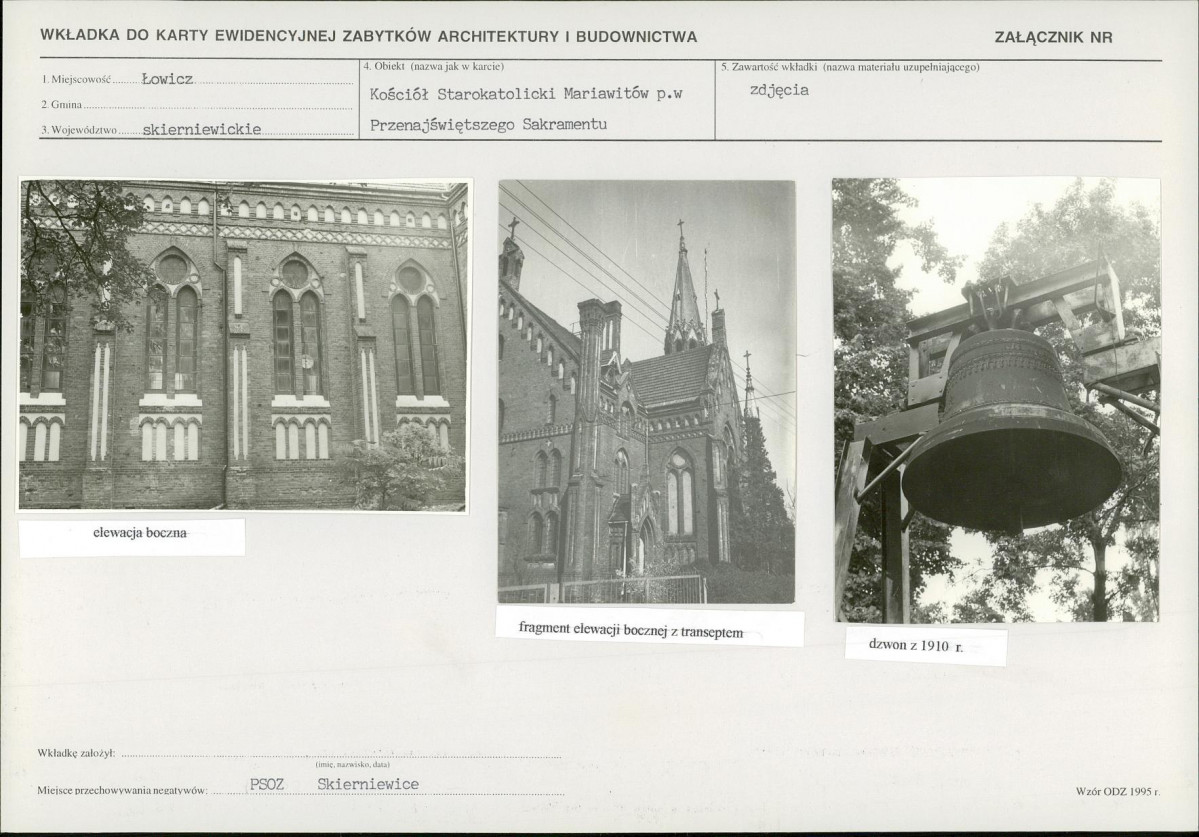Click the Województwo field 'skierniewickie'
Viewport: 1199px width, 837px height.
click(x=197, y=129)
